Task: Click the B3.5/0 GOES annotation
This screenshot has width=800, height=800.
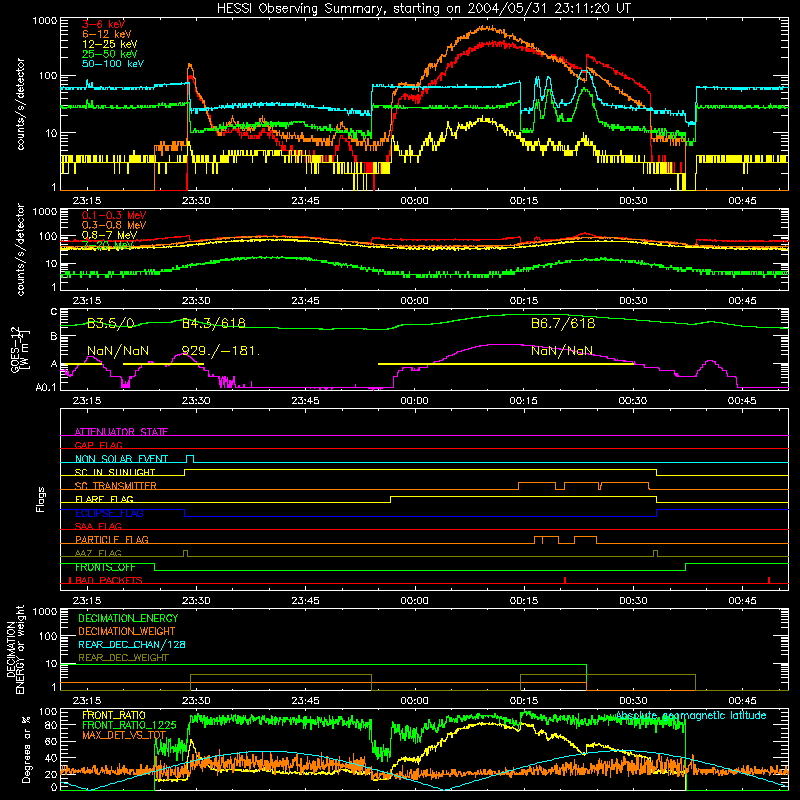Action: tap(111, 323)
